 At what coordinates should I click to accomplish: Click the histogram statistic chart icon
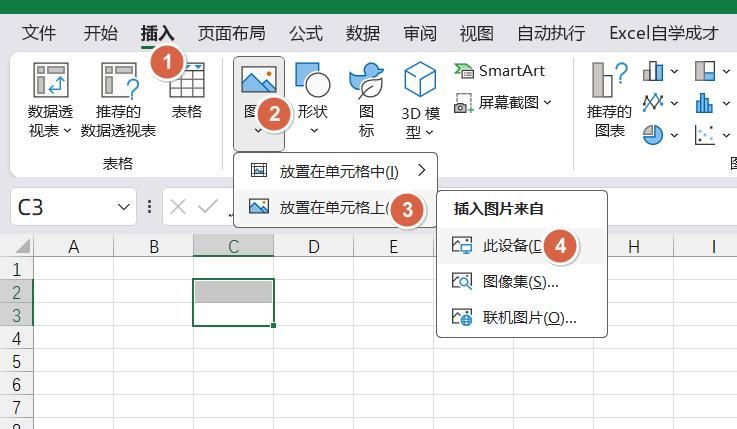(x=704, y=103)
